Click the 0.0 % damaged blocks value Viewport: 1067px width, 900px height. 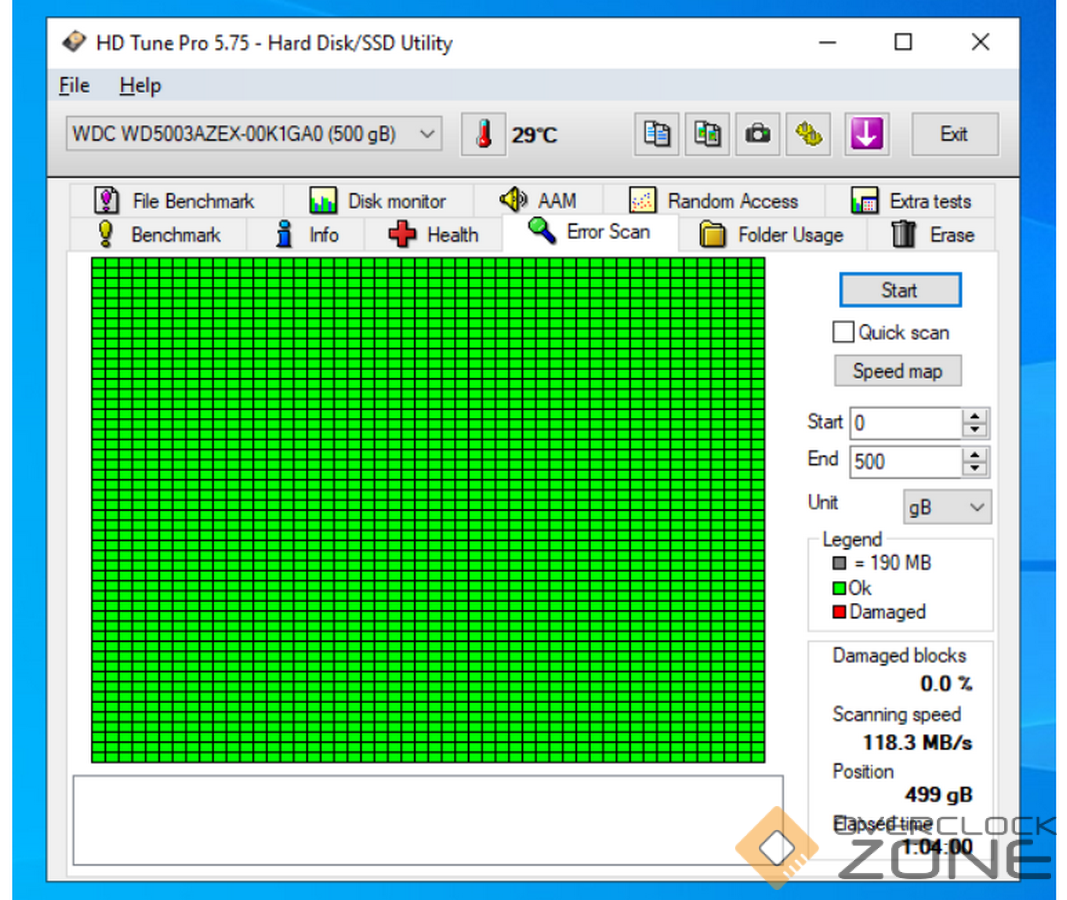[x=947, y=683]
